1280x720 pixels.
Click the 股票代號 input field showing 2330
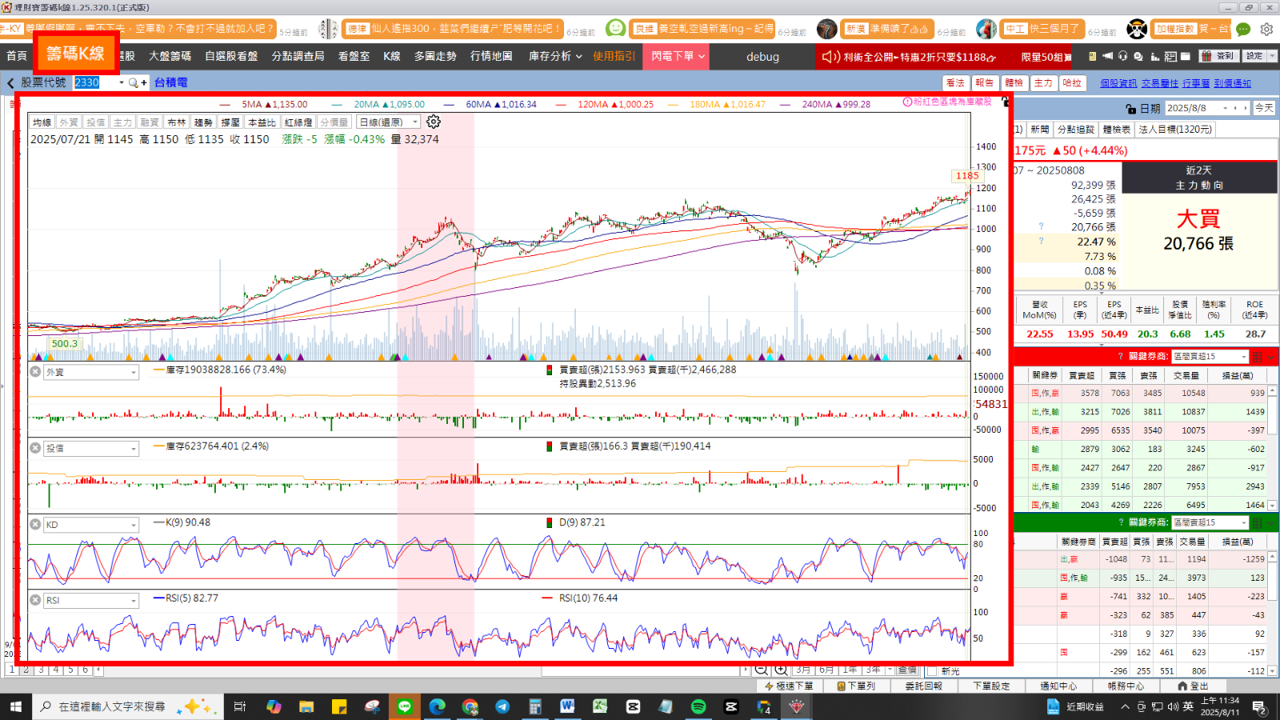pos(96,83)
